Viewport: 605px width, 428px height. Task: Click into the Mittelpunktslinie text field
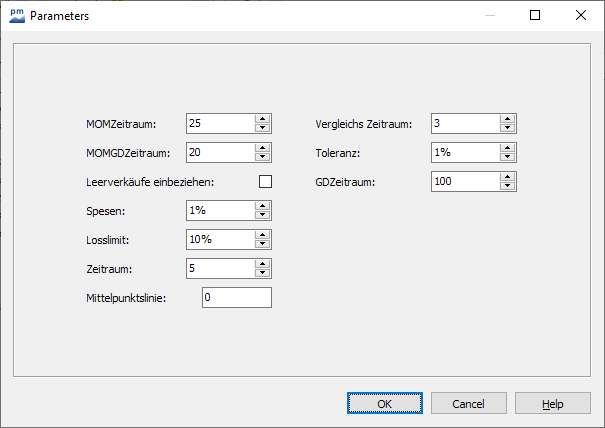point(236,297)
